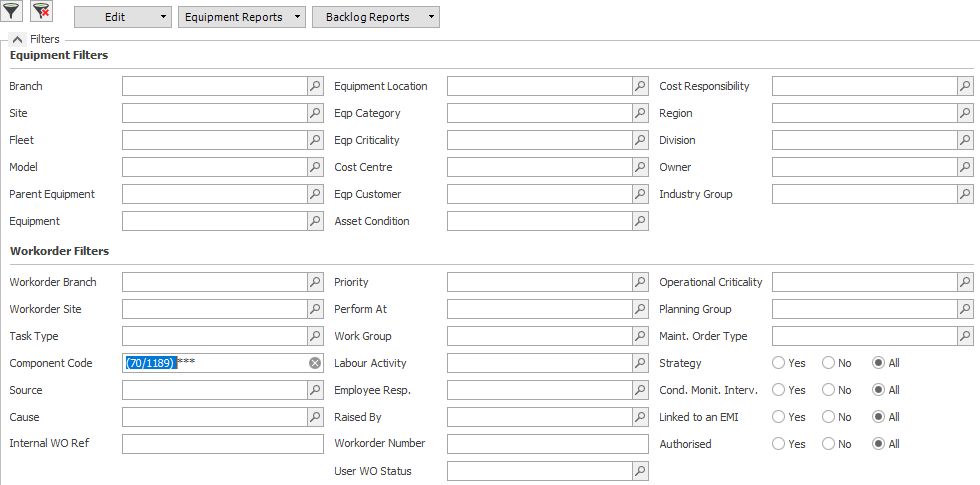Set Linked to an EMI to Yes
Viewport: 980px width, 485px height.
tap(779, 416)
